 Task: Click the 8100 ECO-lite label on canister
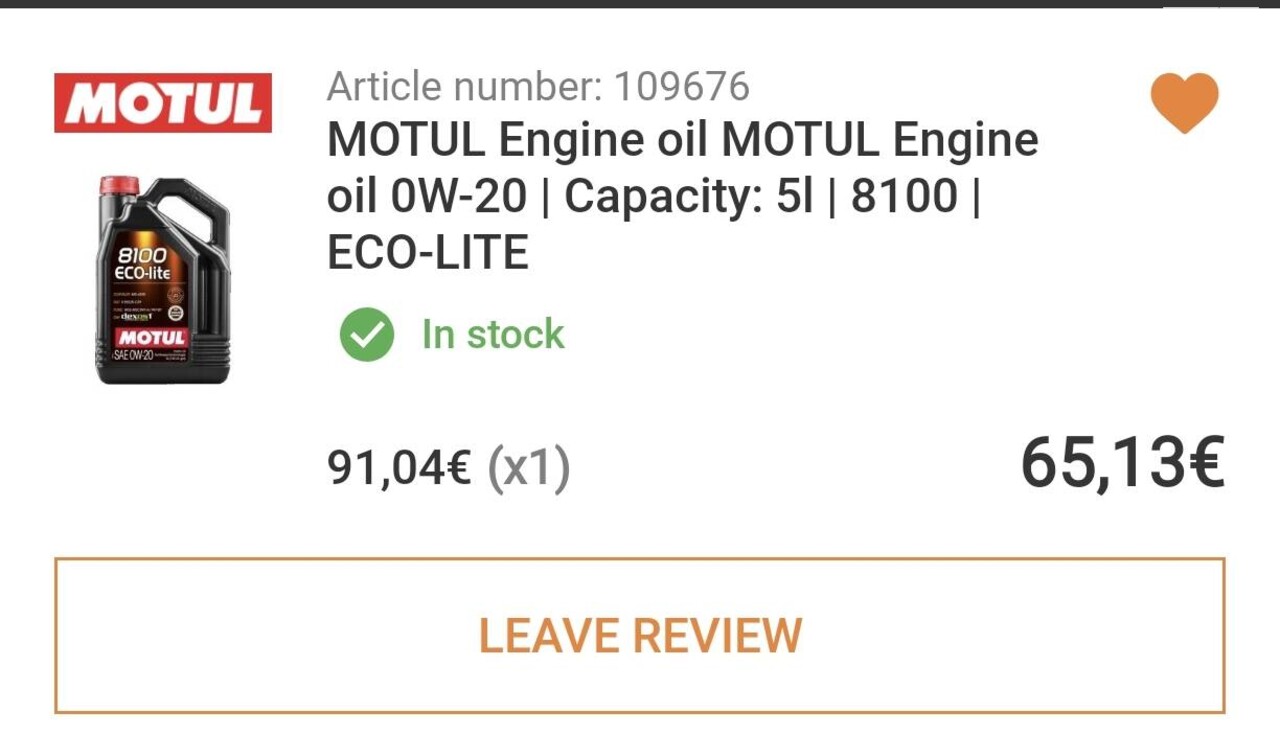click(x=145, y=264)
